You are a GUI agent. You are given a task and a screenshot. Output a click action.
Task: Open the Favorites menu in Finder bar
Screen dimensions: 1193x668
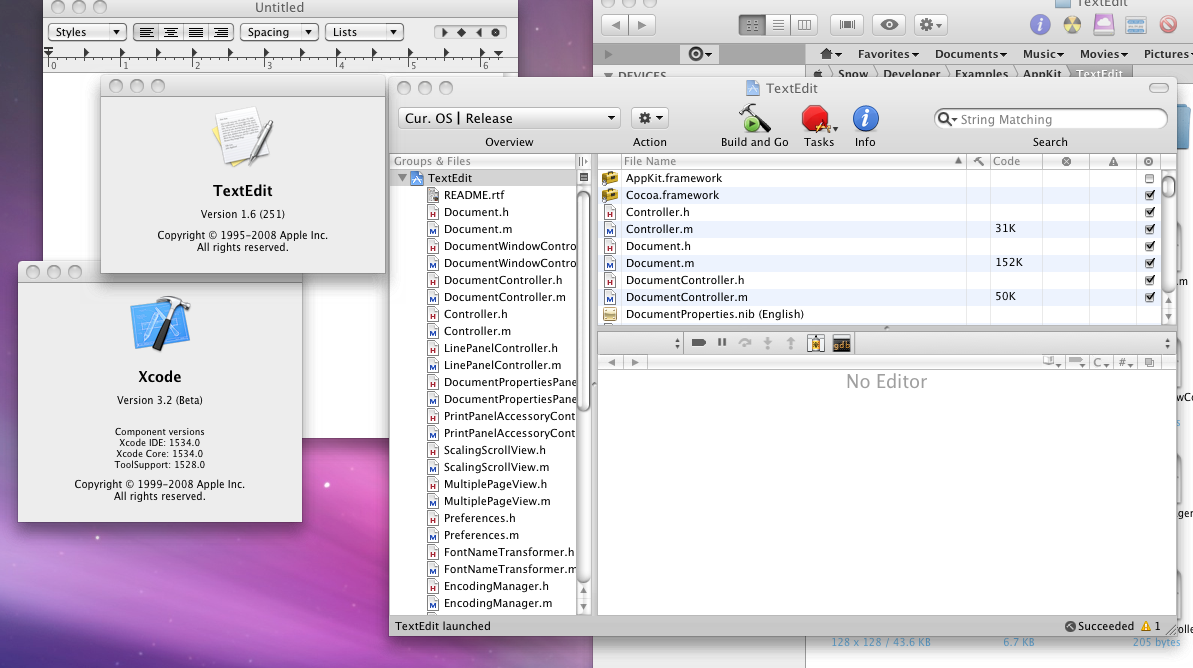(x=888, y=54)
